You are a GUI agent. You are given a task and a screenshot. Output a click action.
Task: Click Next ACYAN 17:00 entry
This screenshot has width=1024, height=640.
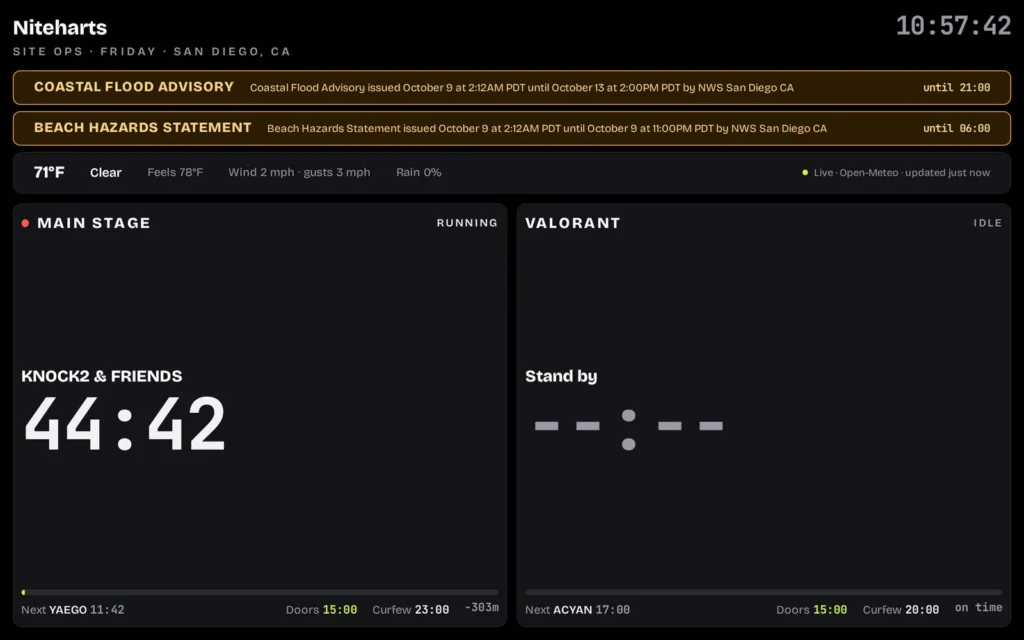click(x=577, y=609)
